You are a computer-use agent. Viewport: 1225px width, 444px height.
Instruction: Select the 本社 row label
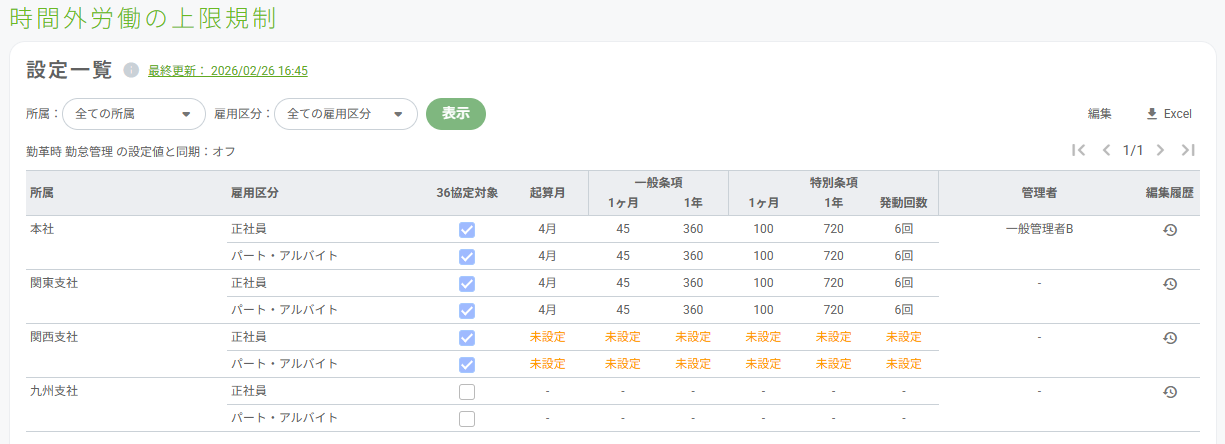point(42,229)
